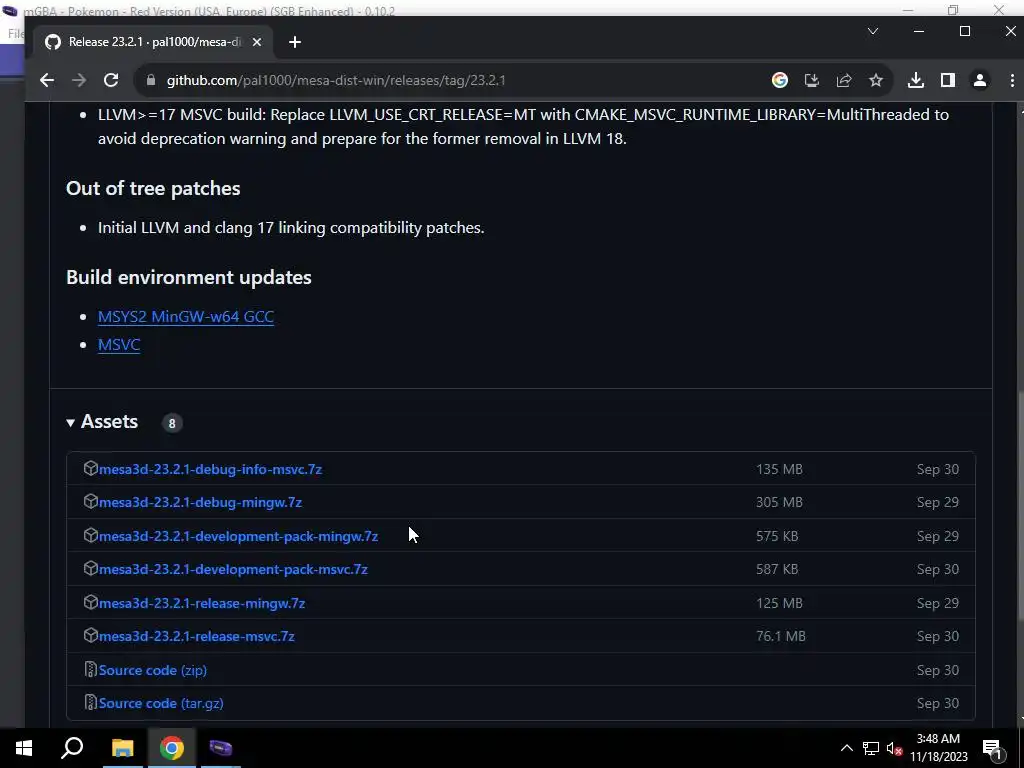This screenshot has height=768, width=1024.
Task: Open Chrome downloads tray
Action: click(x=916, y=80)
